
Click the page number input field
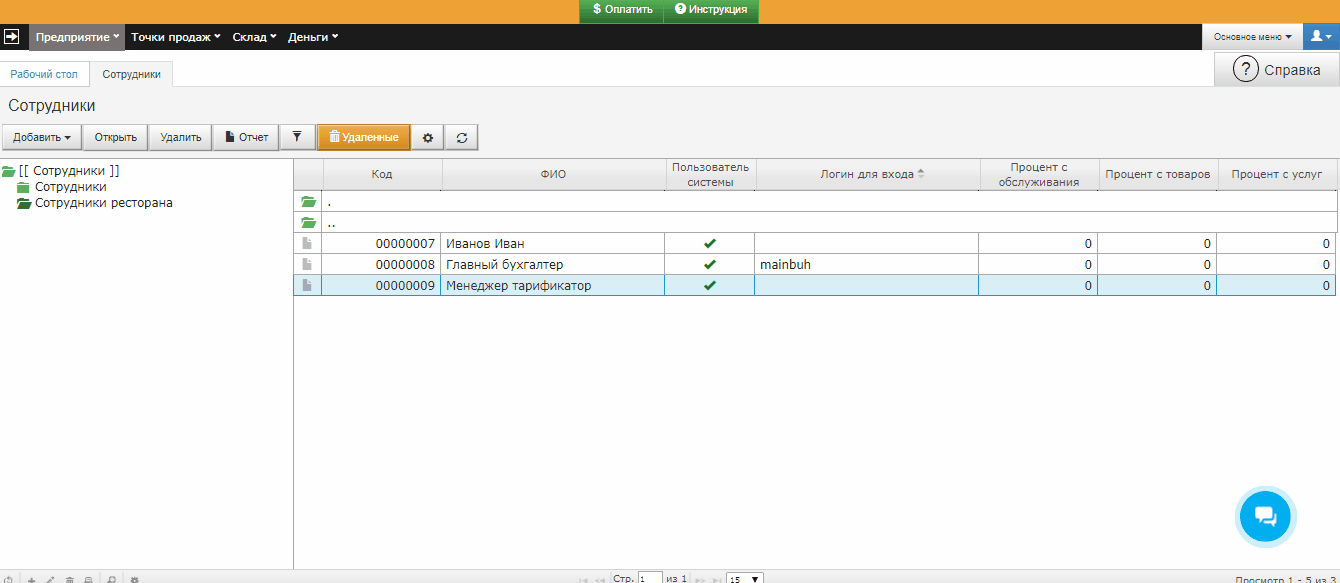click(649, 578)
